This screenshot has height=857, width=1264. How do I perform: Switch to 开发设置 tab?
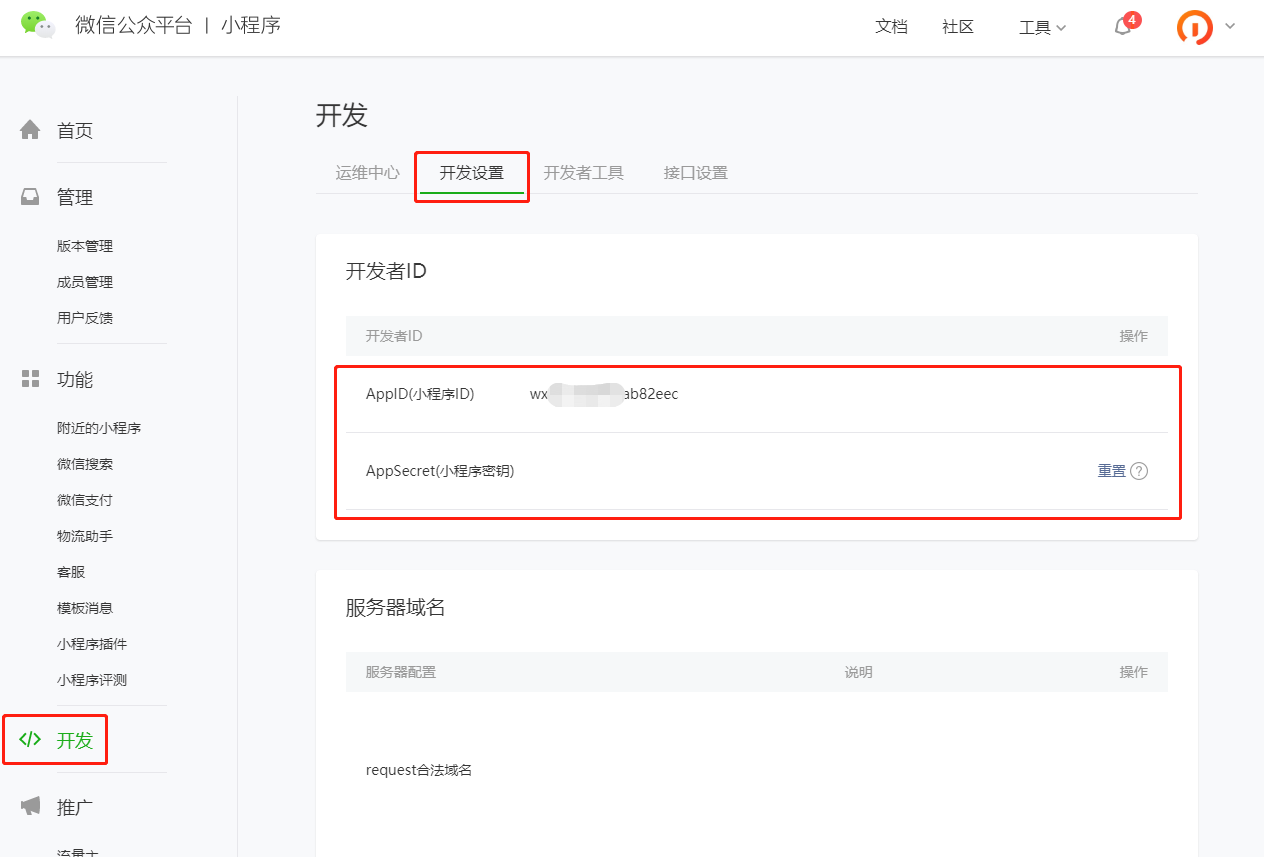coord(472,172)
